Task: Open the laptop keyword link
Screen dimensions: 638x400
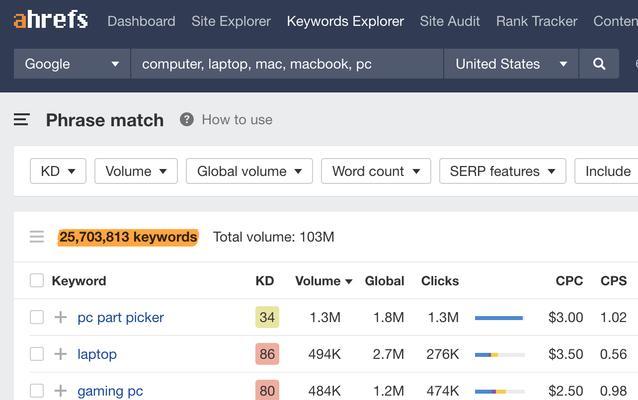Action: pyautogui.click(x=97, y=354)
